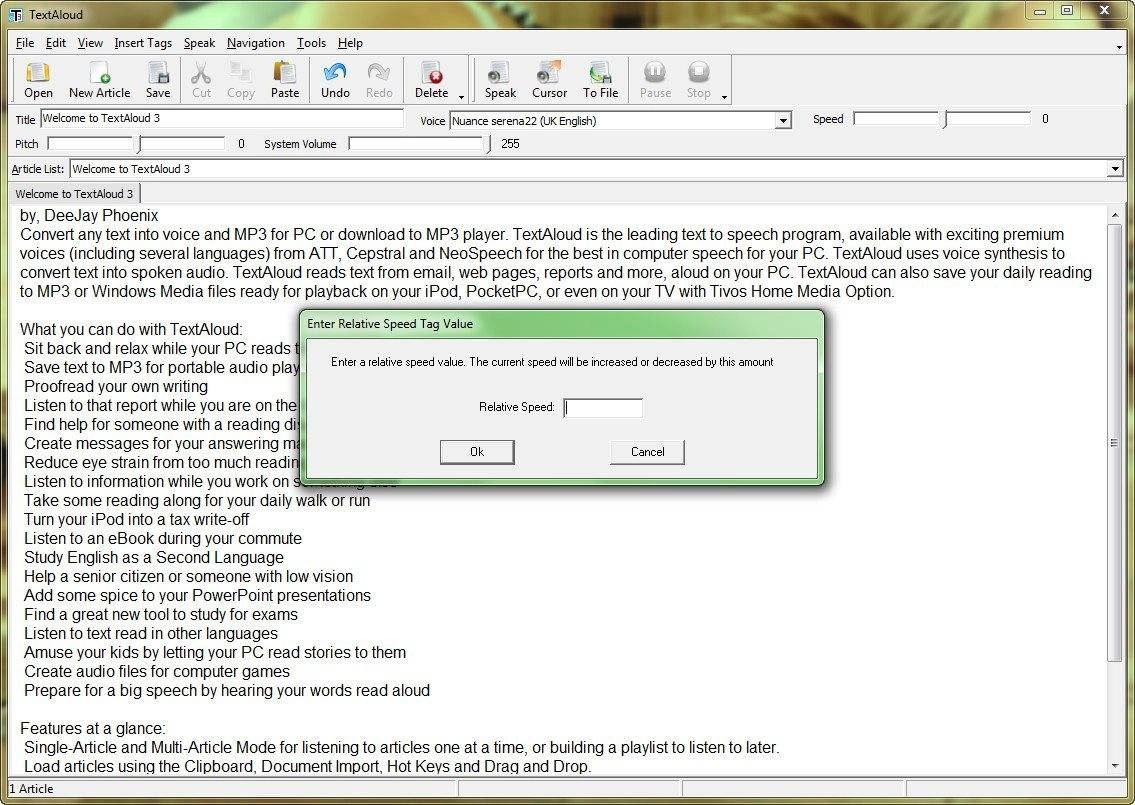The width and height of the screenshot is (1135, 805).
Task: Click 'Study English as a Second Language' line
Action: [153, 557]
